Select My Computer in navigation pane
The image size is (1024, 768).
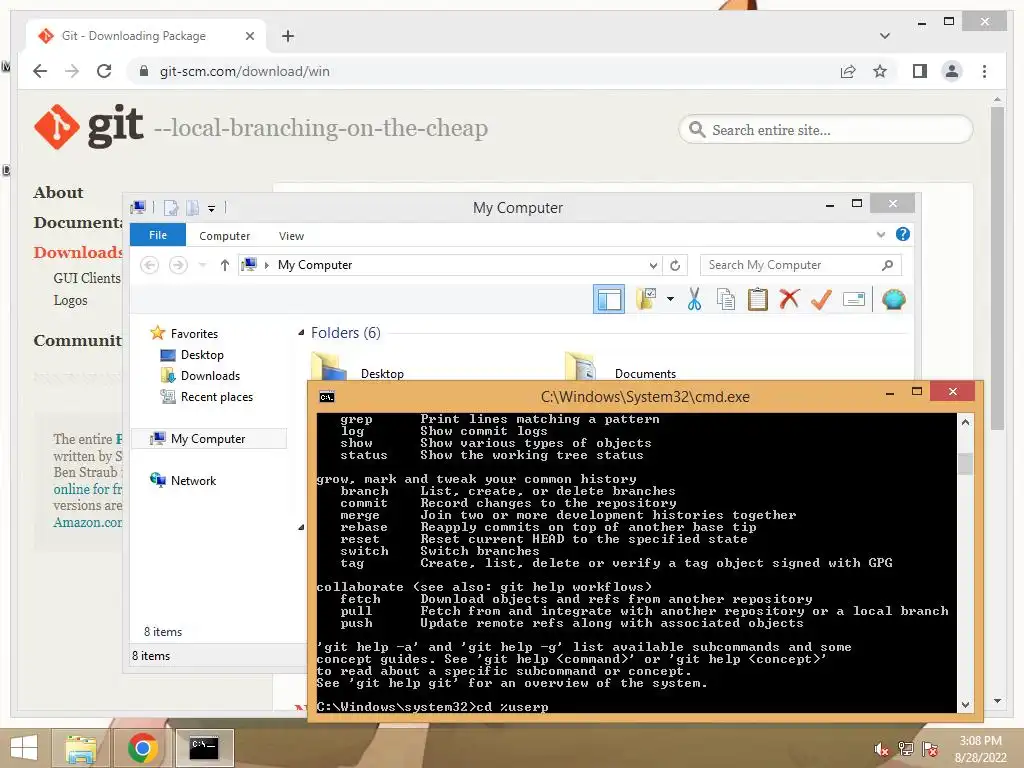(x=209, y=439)
